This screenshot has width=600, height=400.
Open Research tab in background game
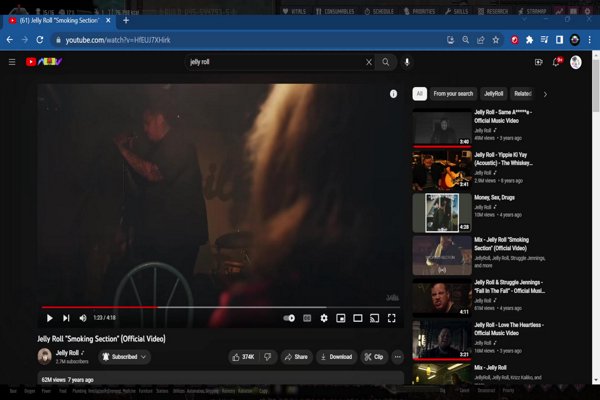tap(493, 11)
